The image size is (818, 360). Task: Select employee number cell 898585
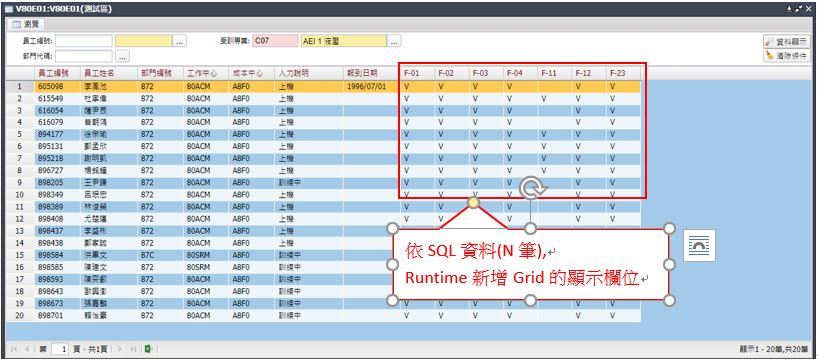[x=58, y=267]
